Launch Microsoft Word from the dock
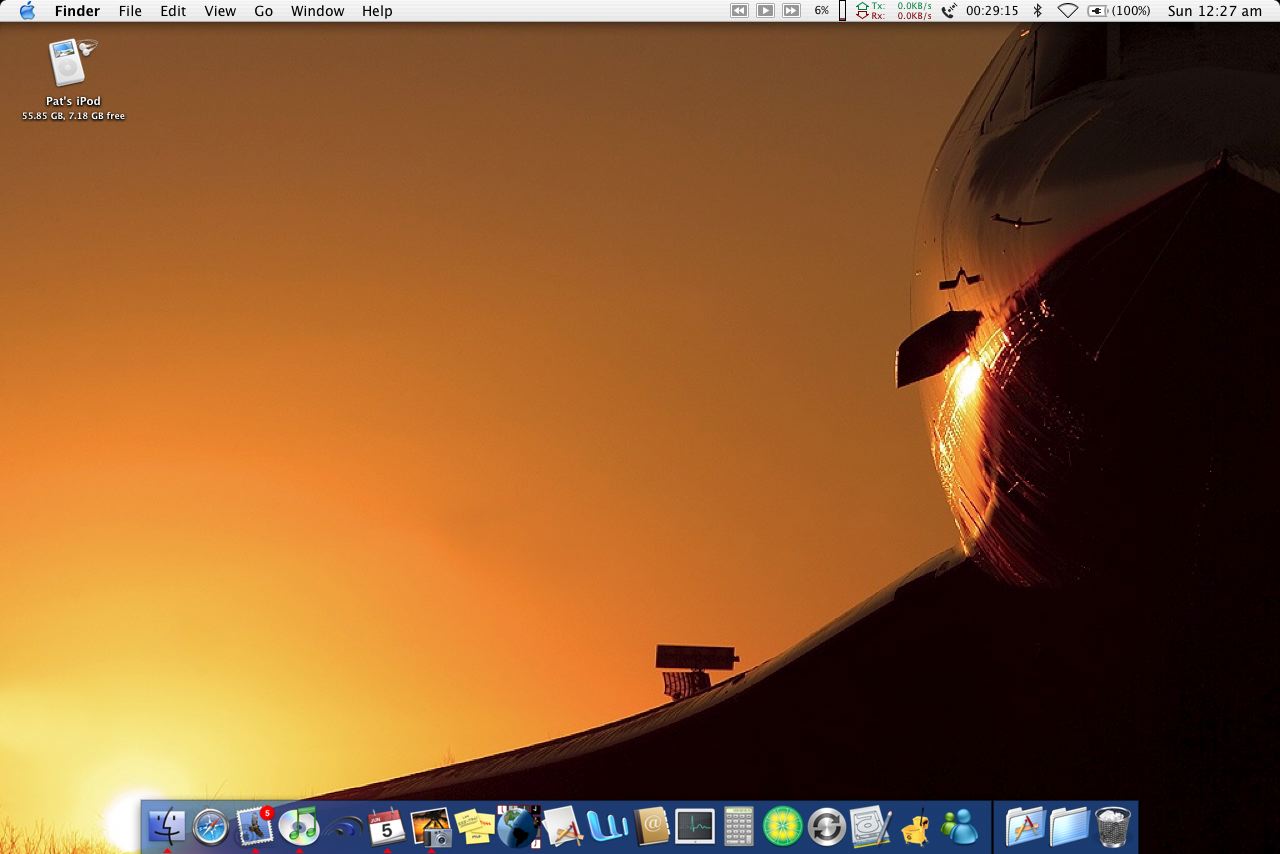1280x854 pixels. click(606, 827)
